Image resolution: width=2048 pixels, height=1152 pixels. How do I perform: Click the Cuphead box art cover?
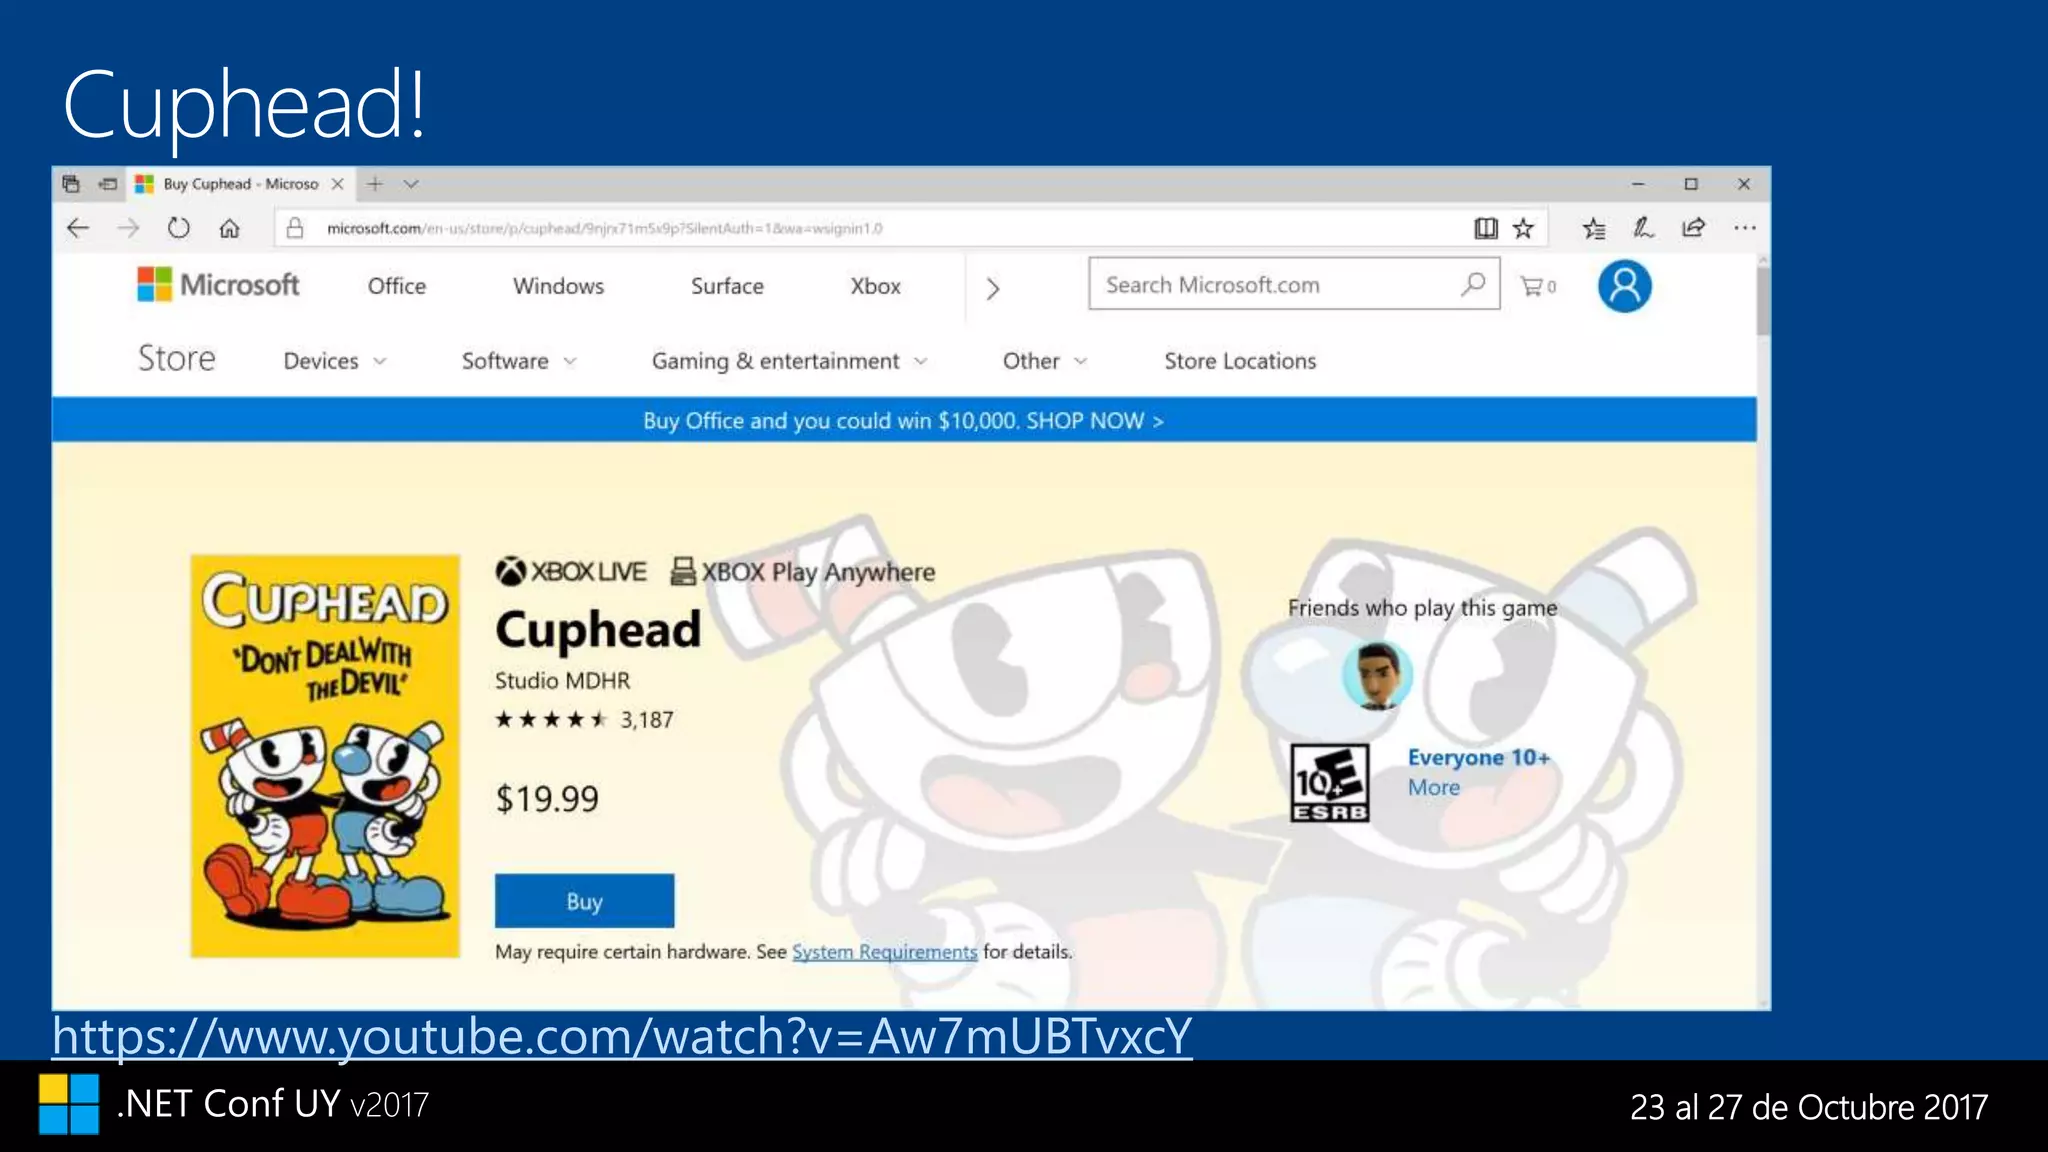pos(325,756)
